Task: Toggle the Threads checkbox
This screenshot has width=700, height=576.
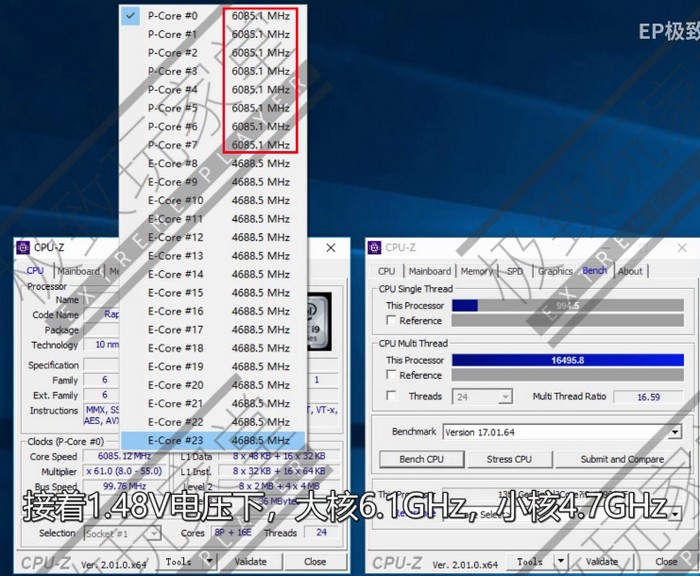Action: coord(392,396)
